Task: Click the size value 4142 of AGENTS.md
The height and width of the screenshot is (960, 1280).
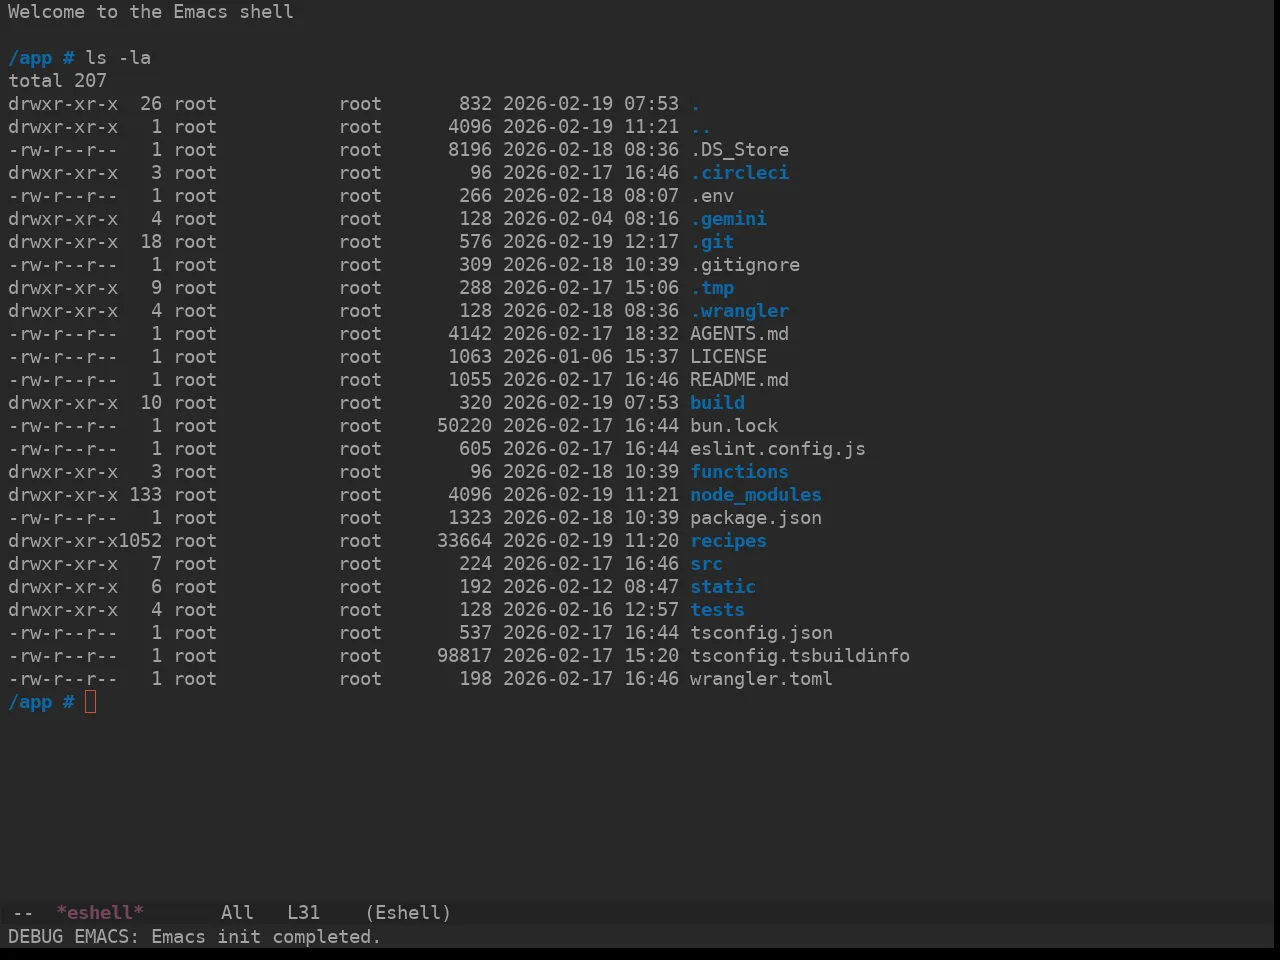Action: click(x=470, y=334)
